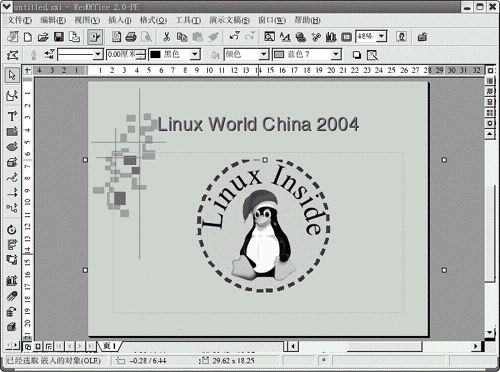Open the line color 黑色 dropdown

[x=195, y=54]
